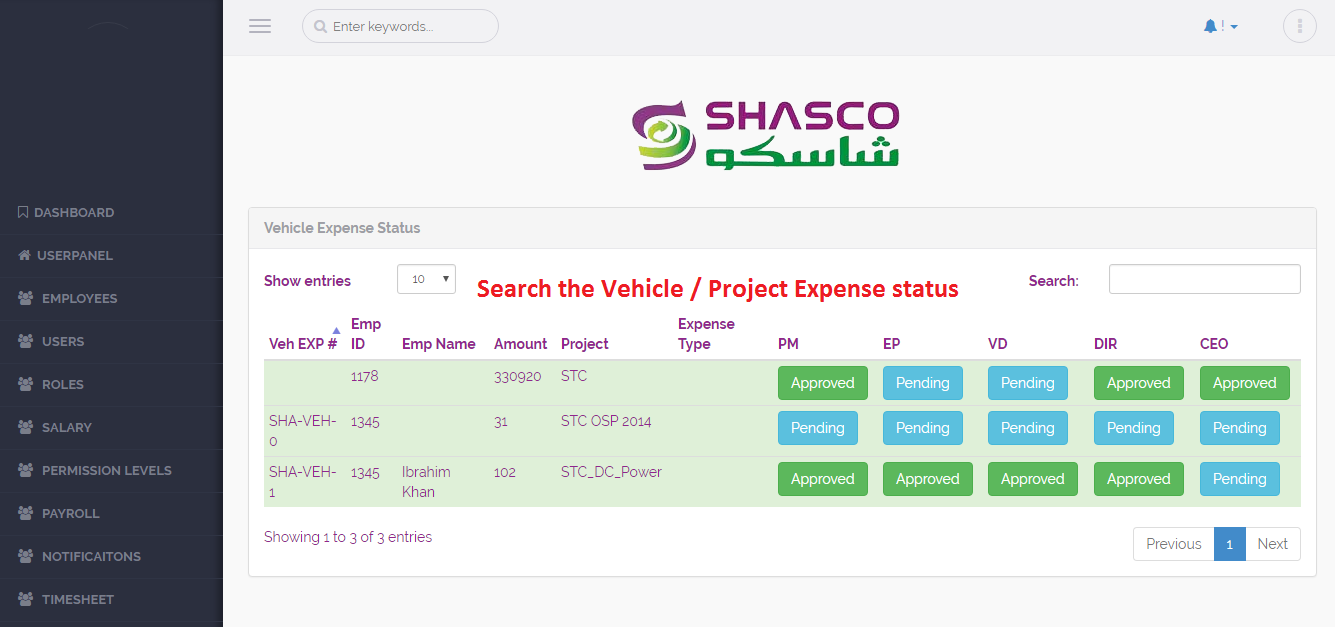Click the Dashboard bookmark icon in sidebar

23,212
